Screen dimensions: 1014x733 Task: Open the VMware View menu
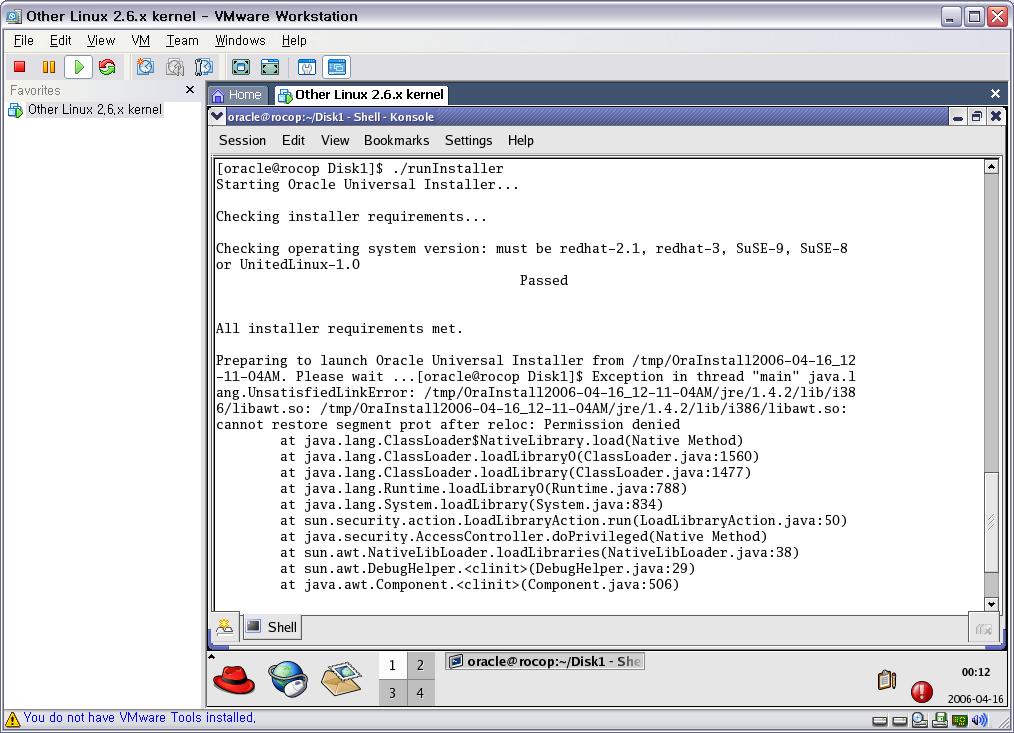101,41
